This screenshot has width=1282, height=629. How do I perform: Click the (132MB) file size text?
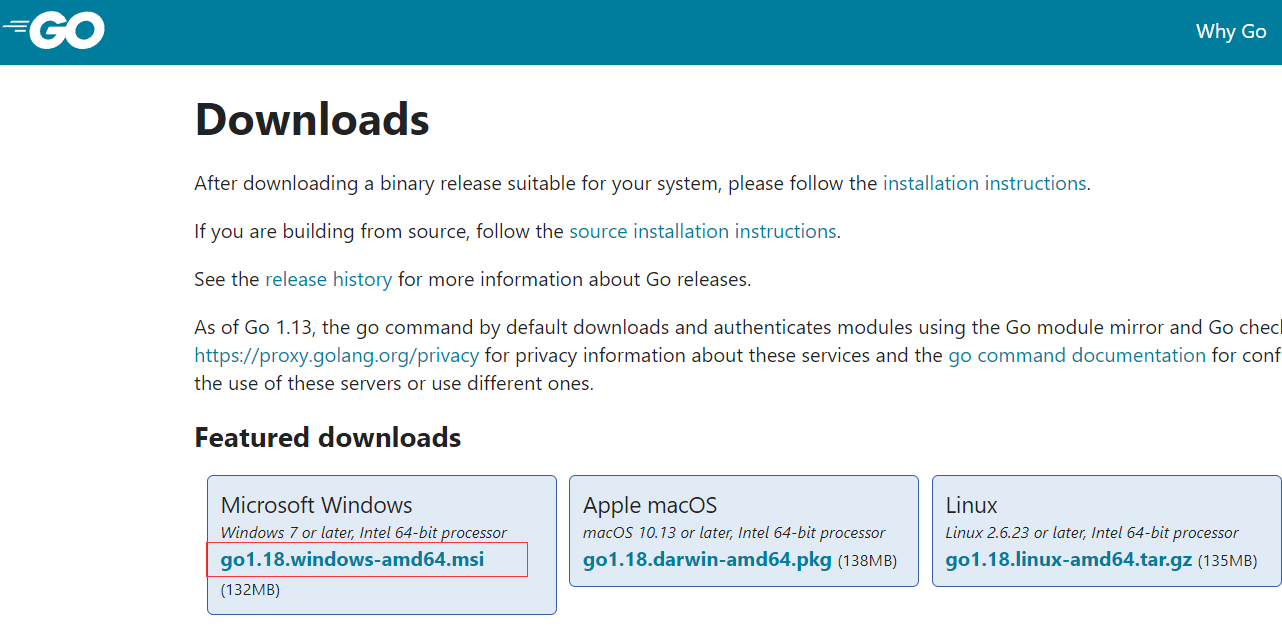tap(250, 589)
